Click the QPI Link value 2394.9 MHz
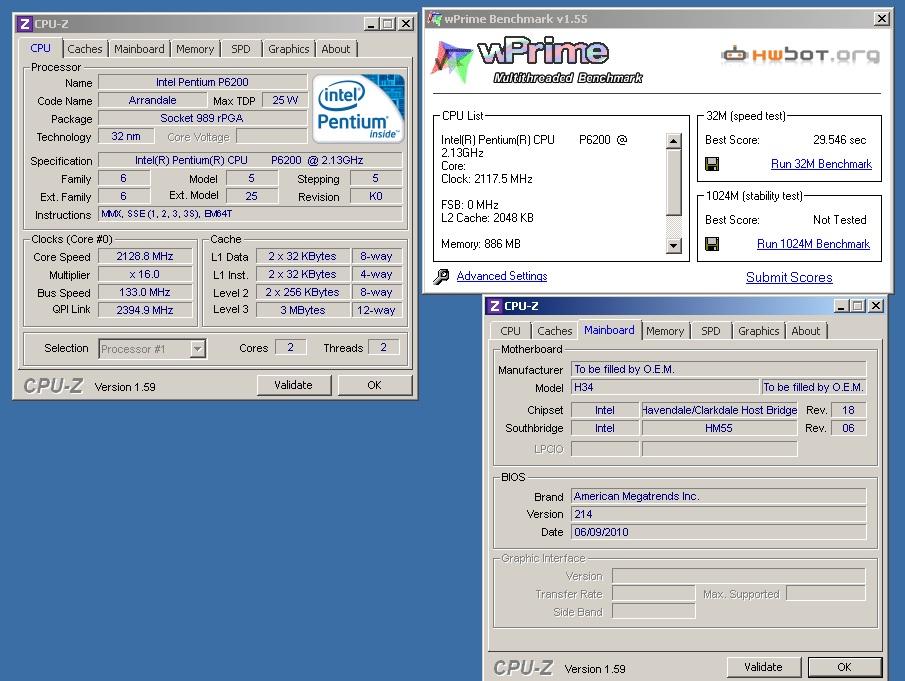This screenshot has width=905, height=681. (145, 310)
